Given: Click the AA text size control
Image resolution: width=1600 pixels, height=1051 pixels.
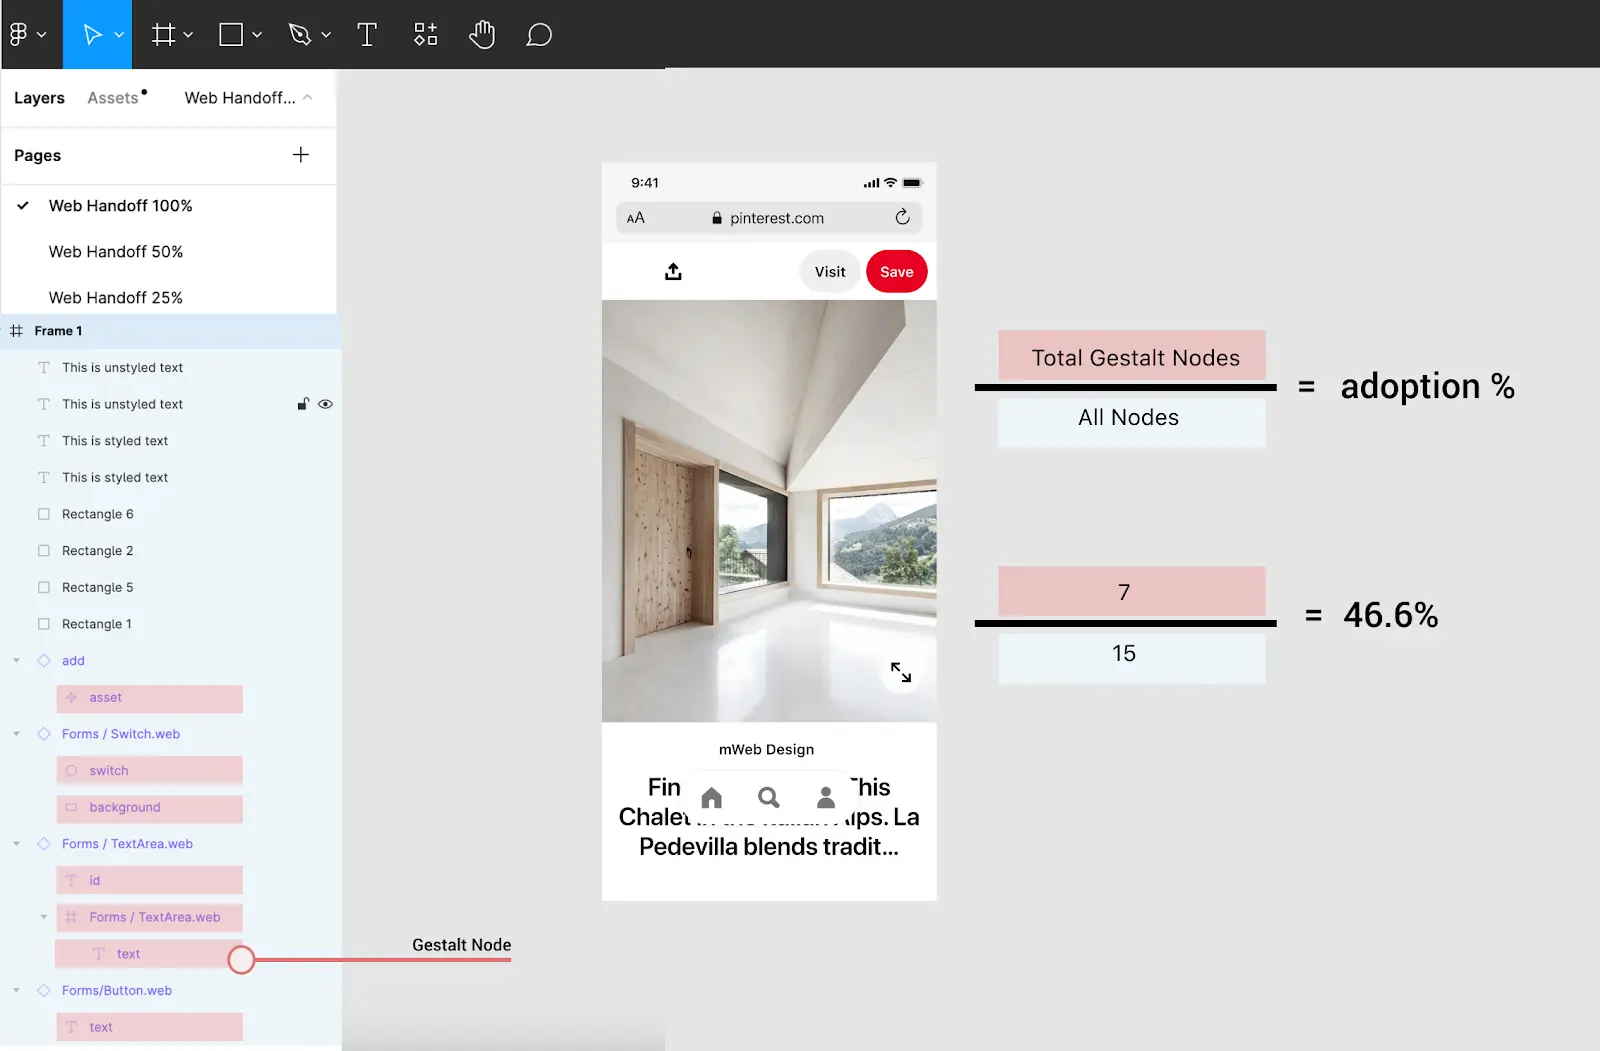Looking at the screenshot, I should point(636,218).
